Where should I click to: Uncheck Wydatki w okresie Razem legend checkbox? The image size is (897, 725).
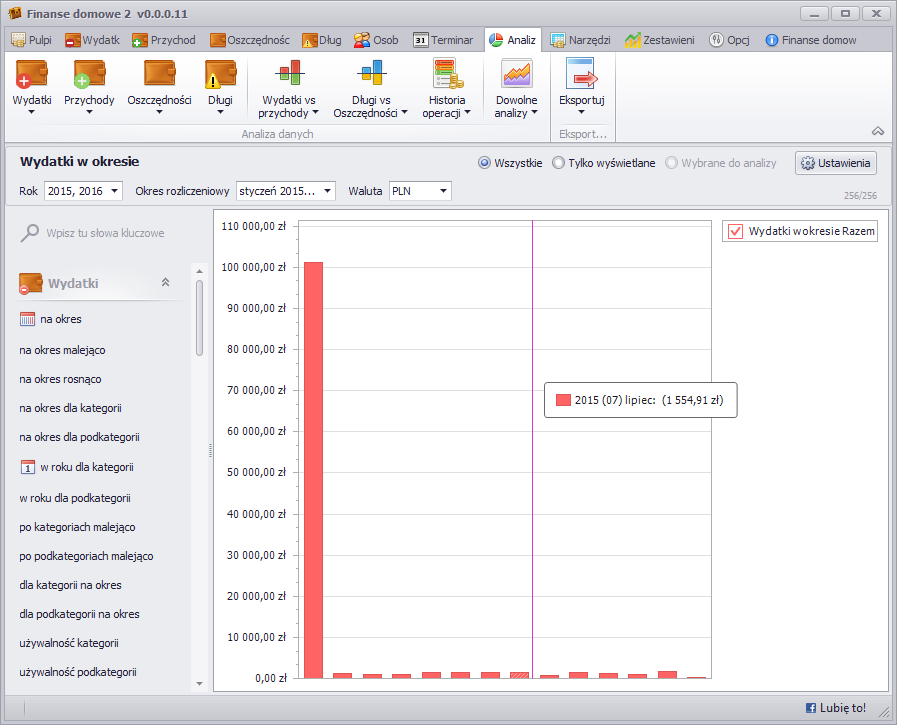pyautogui.click(x=736, y=231)
